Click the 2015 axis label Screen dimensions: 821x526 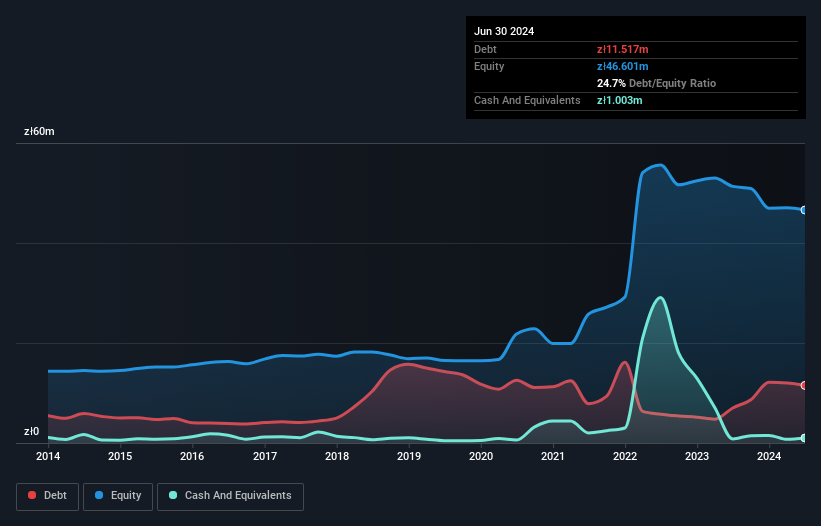click(x=120, y=456)
